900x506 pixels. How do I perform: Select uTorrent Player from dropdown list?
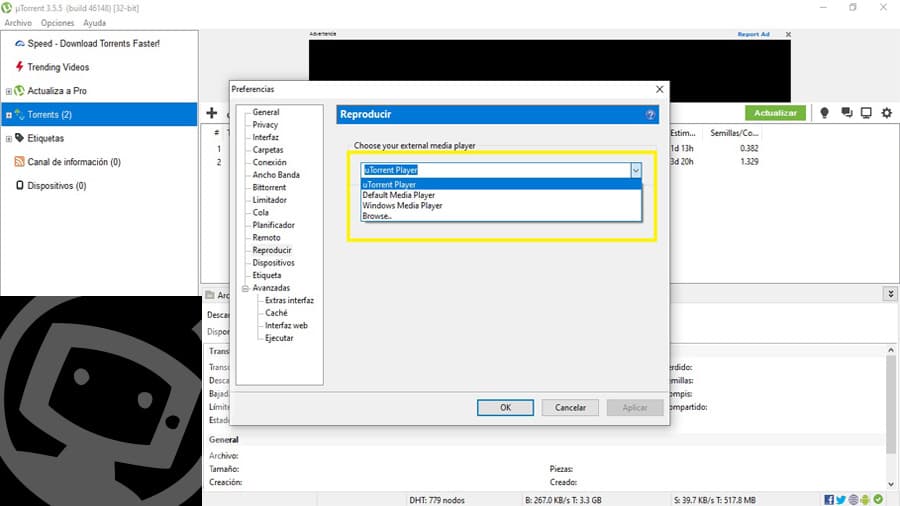coord(501,184)
